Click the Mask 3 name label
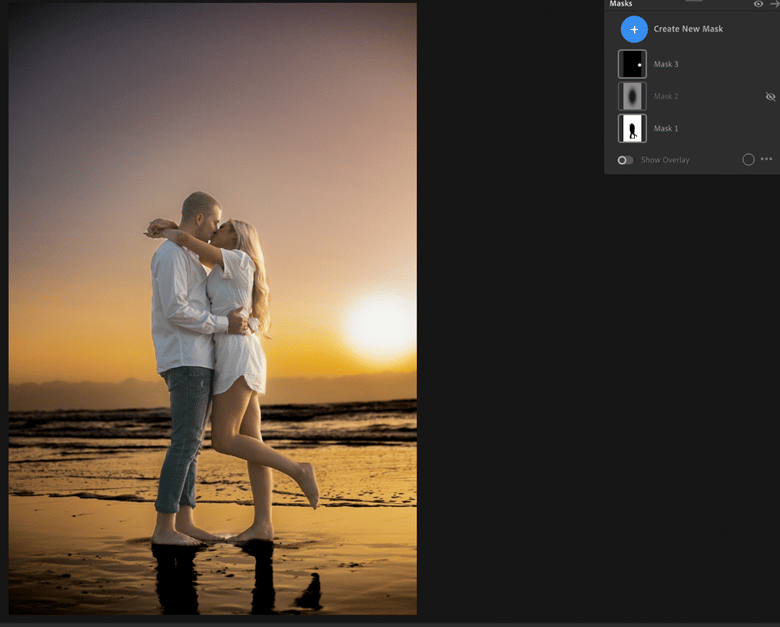The height and width of the screenshot is (627, 780). click(x=666, y=64)
